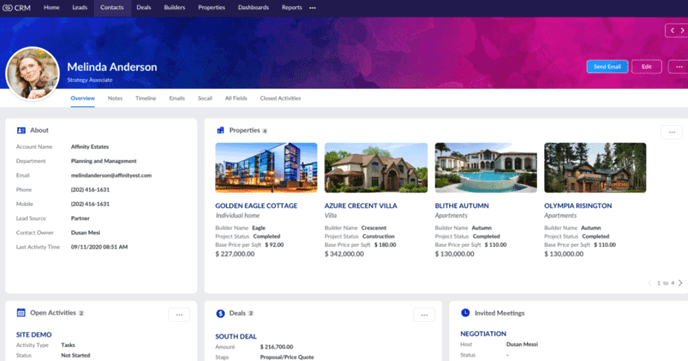Open the South Deal link
The width and height of the screenshot is (688, 361).
[x=236, y=336]
